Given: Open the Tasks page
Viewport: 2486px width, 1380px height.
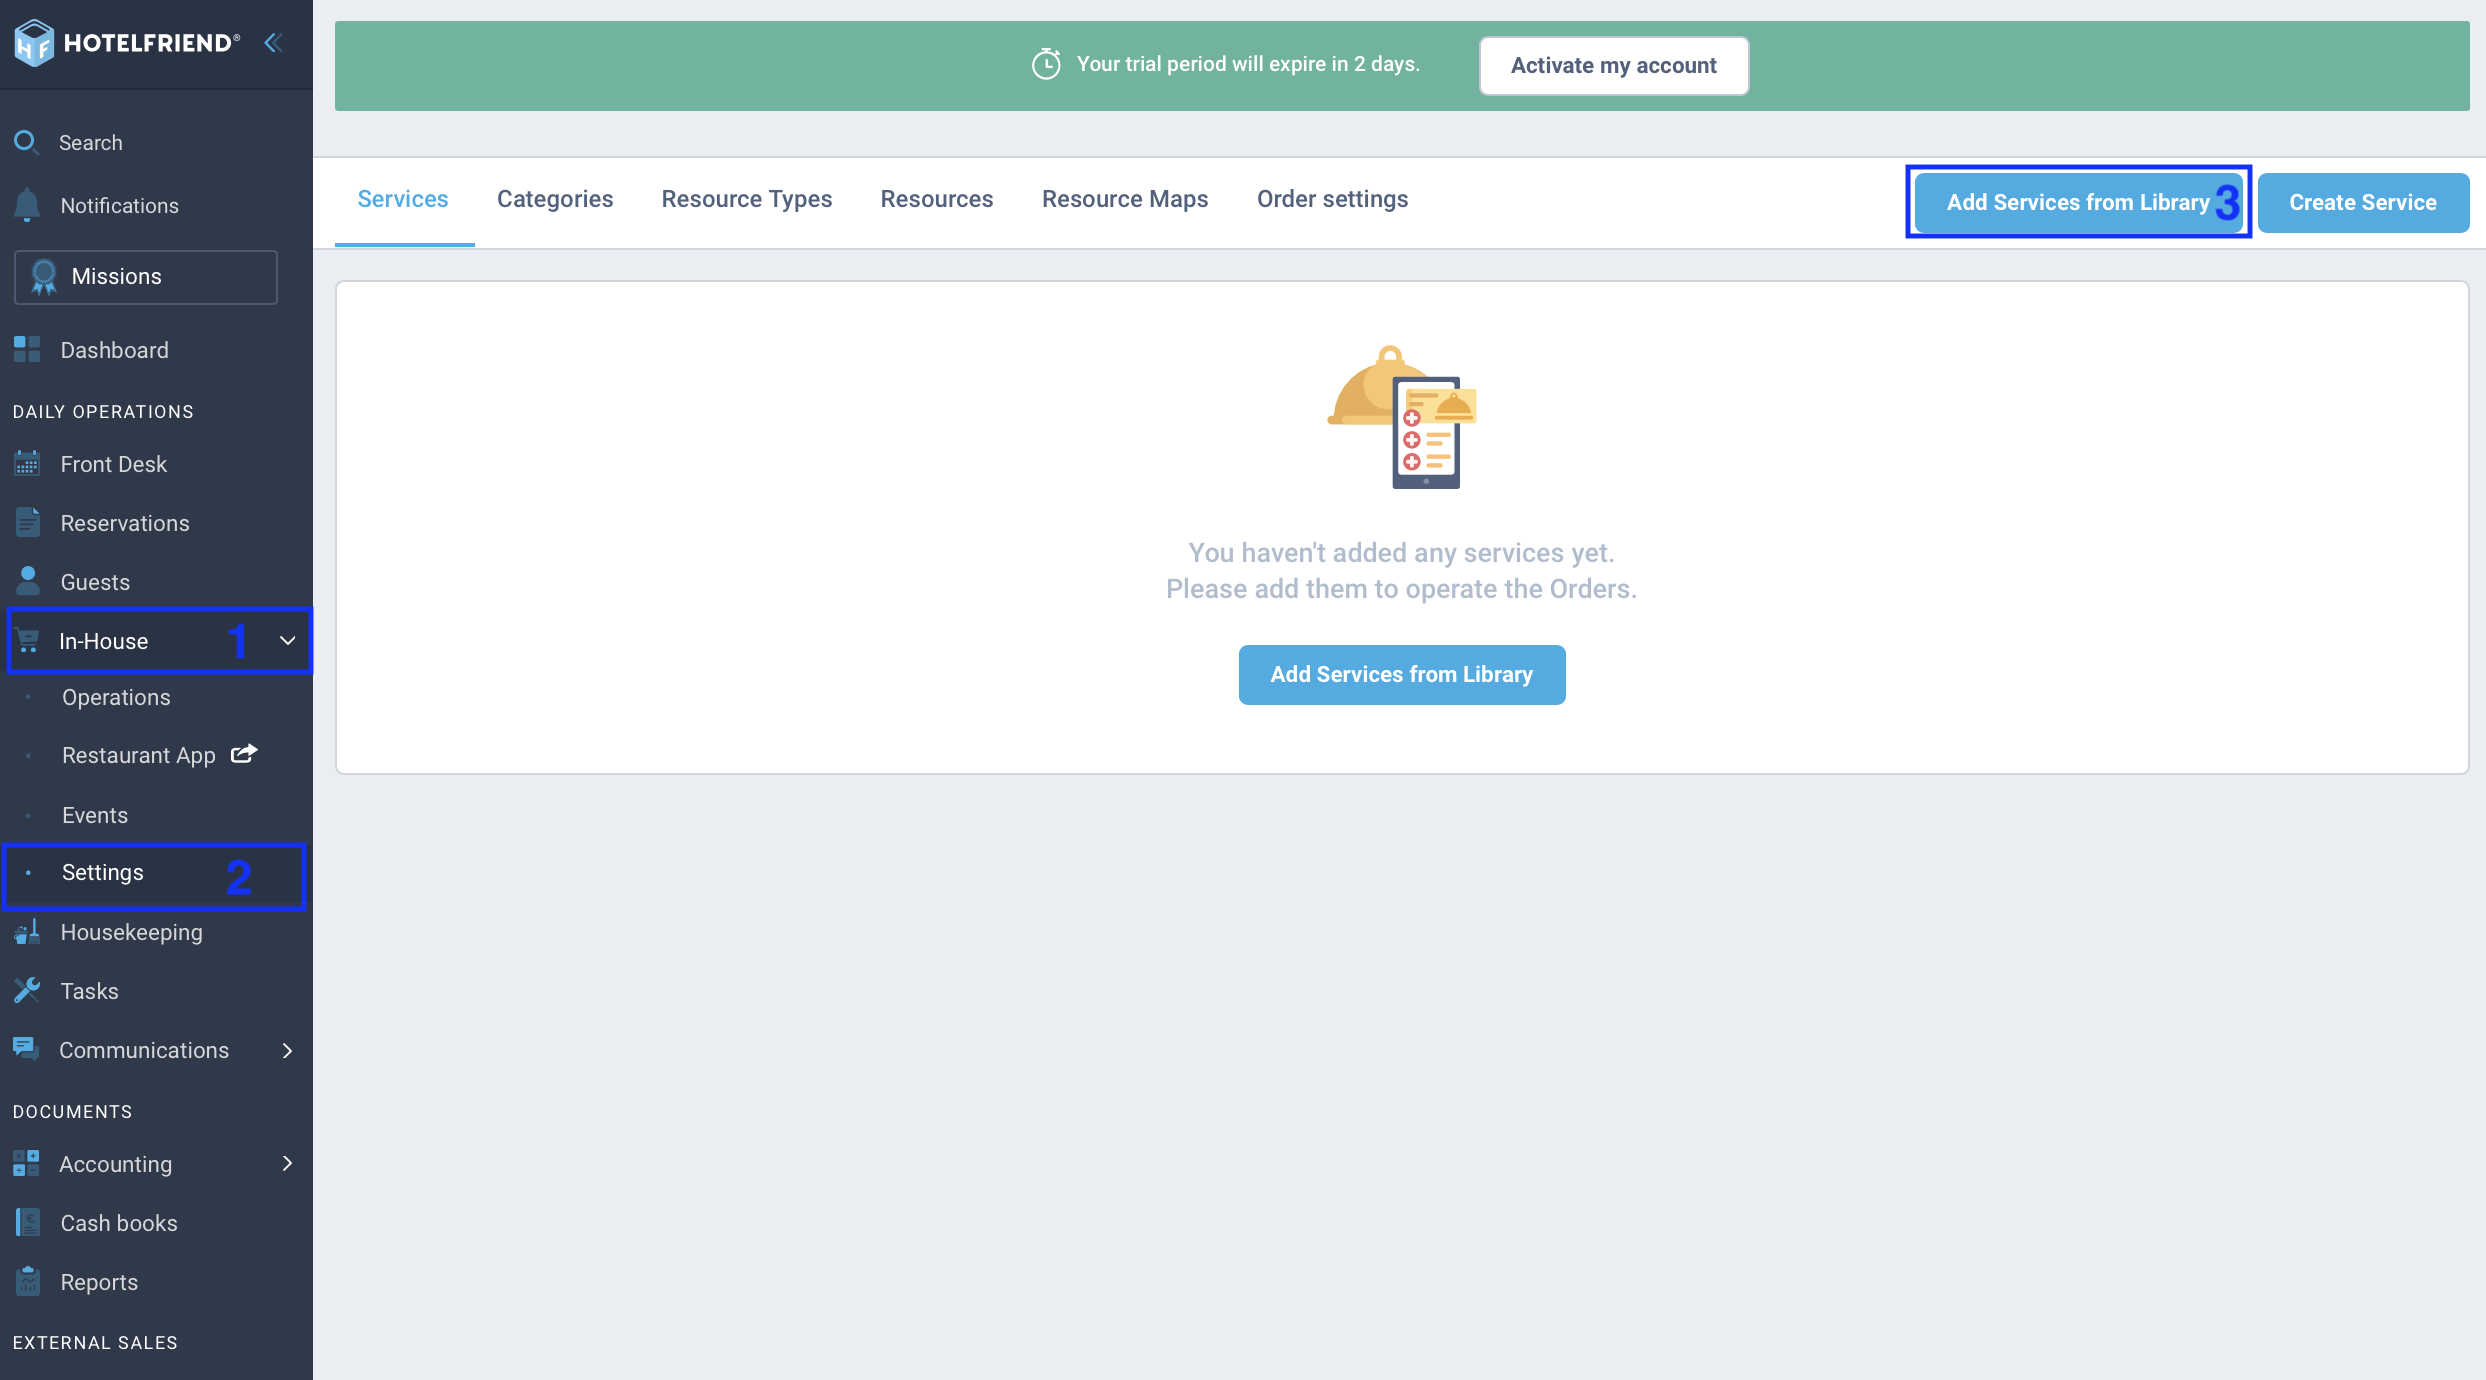Looking at the screenshot, I should (x=156, y=991).
